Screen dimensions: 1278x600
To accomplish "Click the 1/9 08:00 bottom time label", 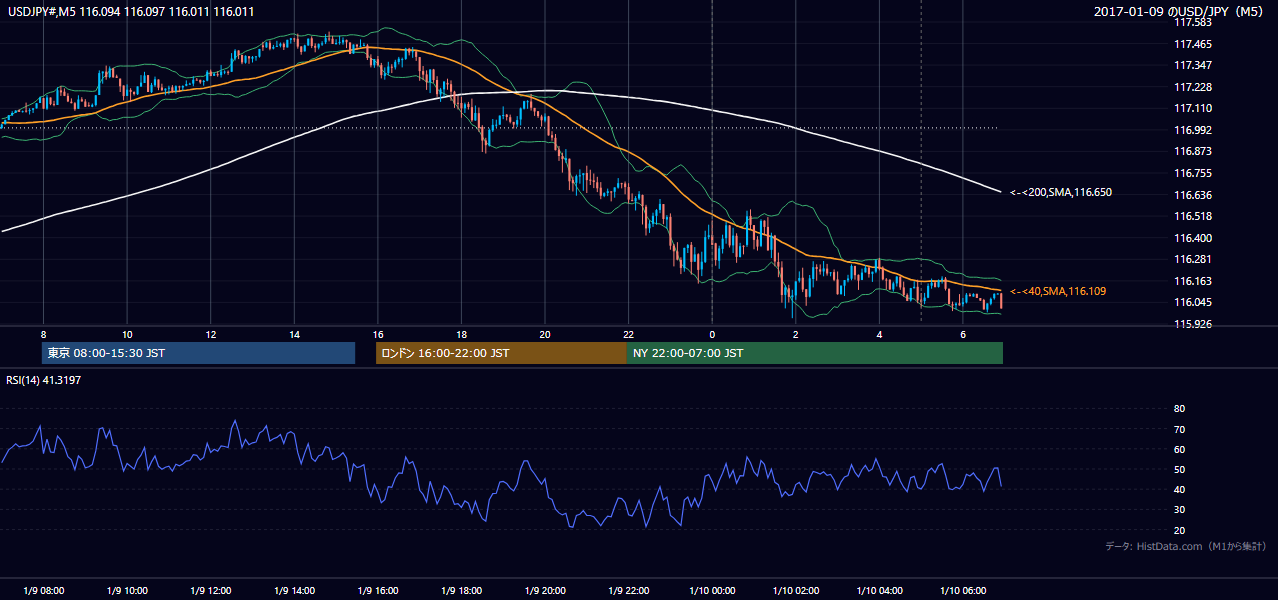I will tap(43, 591).
